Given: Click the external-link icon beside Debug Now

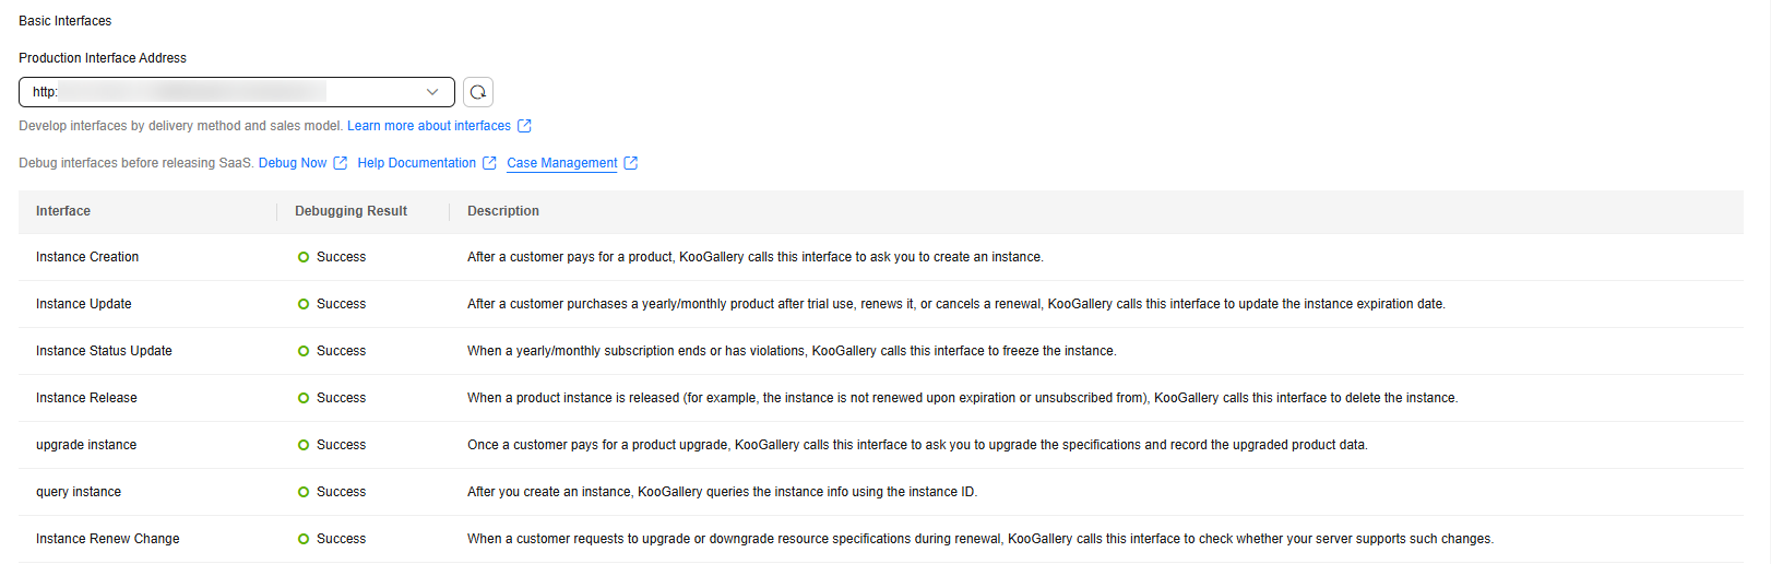Looking at the screenshot, I should pyautogui.click(x=340, y=163).
